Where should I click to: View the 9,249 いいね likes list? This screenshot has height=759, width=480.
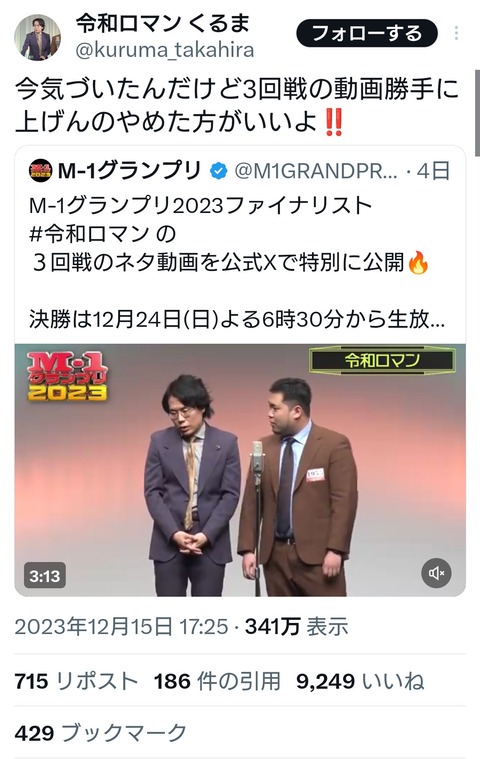pyautogui.click(x=360, y=682)
